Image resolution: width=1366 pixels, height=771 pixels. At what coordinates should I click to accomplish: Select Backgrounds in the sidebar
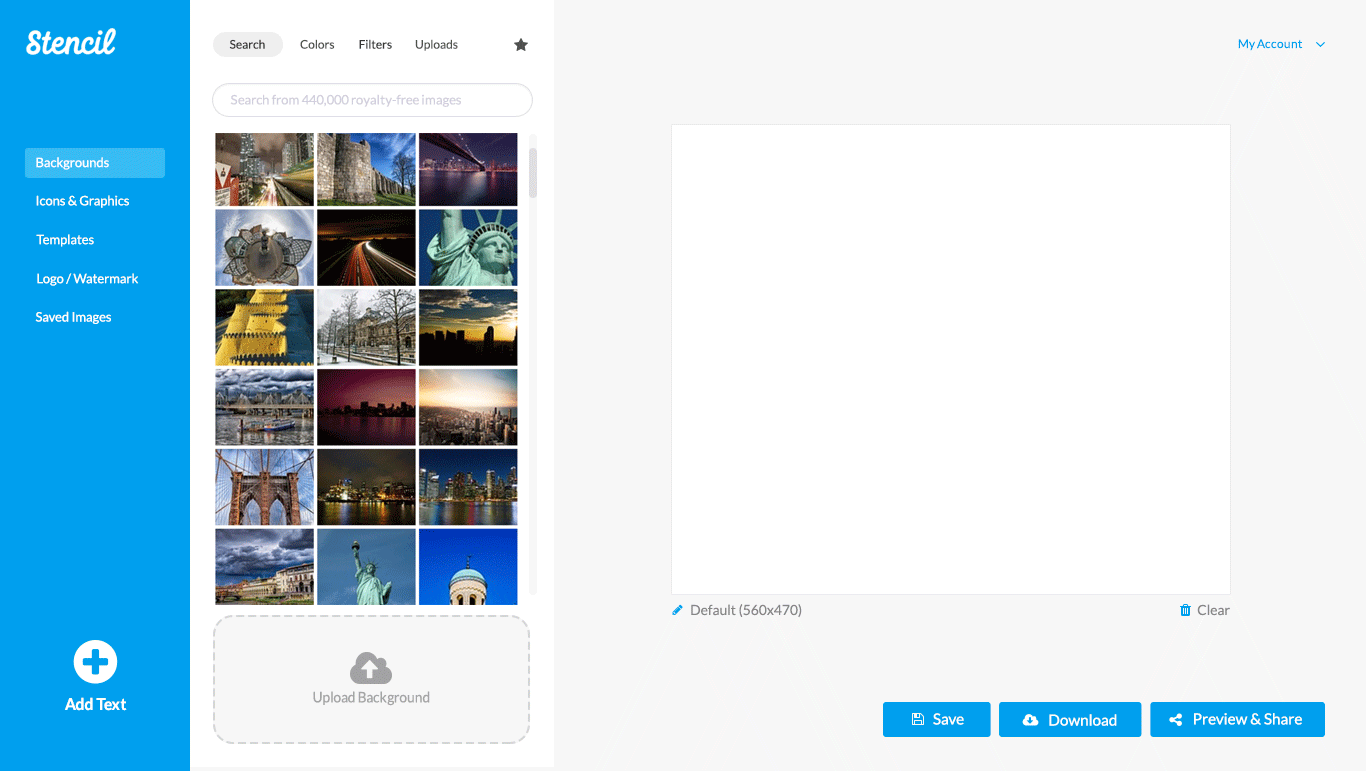click(95, 163)
